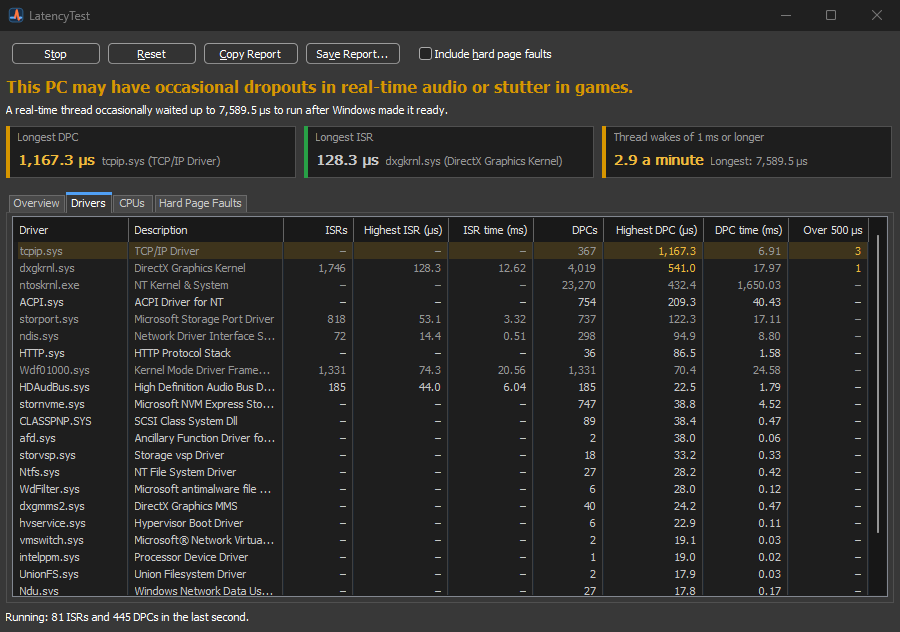Open the Save Report dialog

352,54
